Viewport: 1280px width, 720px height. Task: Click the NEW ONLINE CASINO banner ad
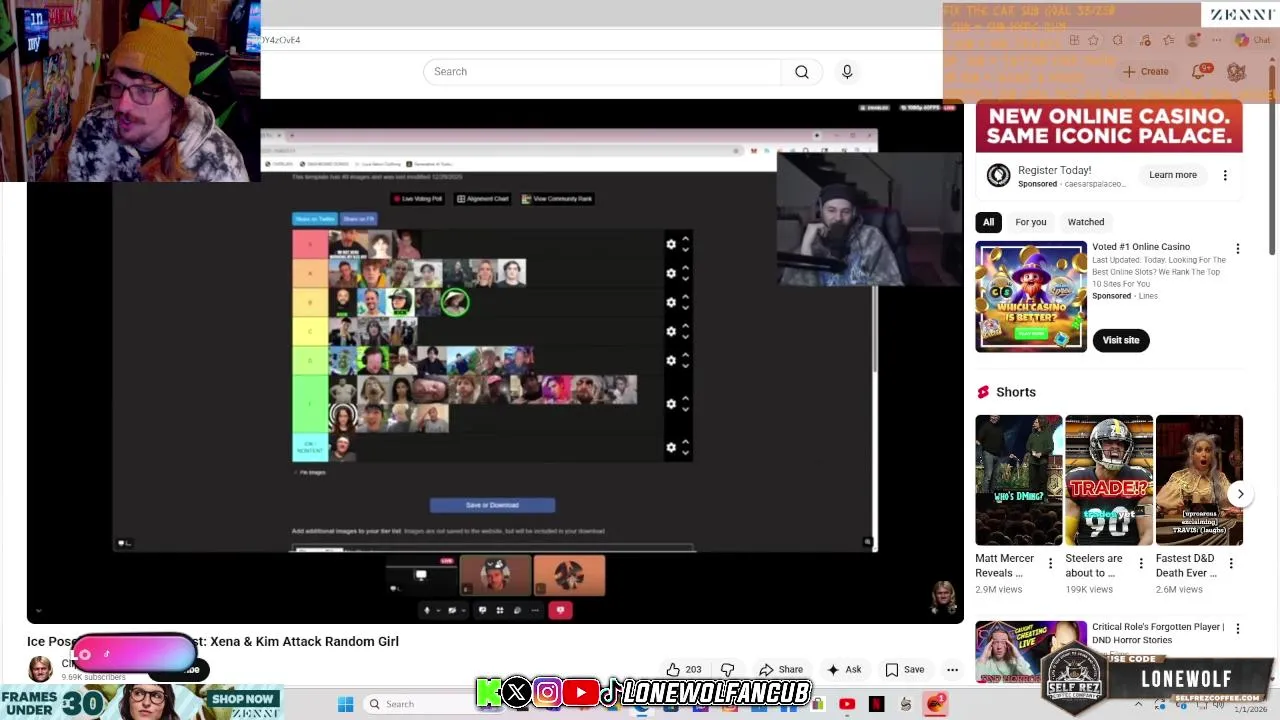coord(1108,127)
